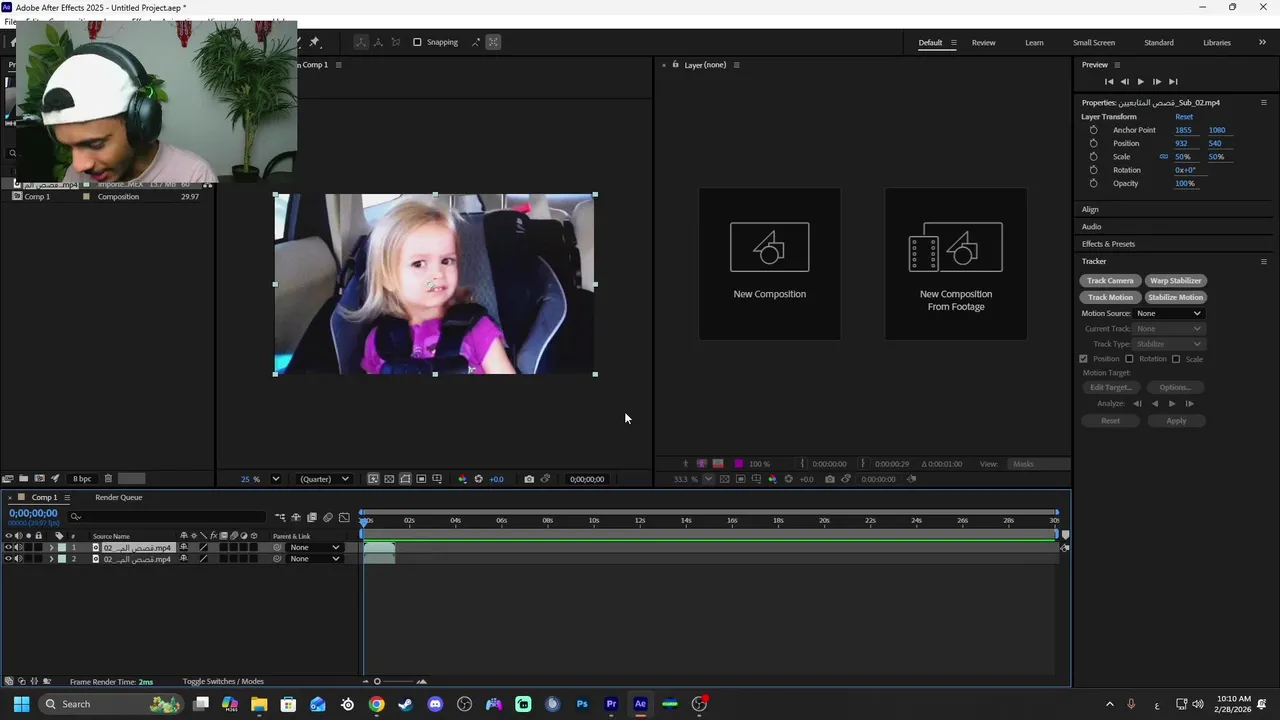
Task: Toggle mask and shape path visibility
Action: [405, 479]
